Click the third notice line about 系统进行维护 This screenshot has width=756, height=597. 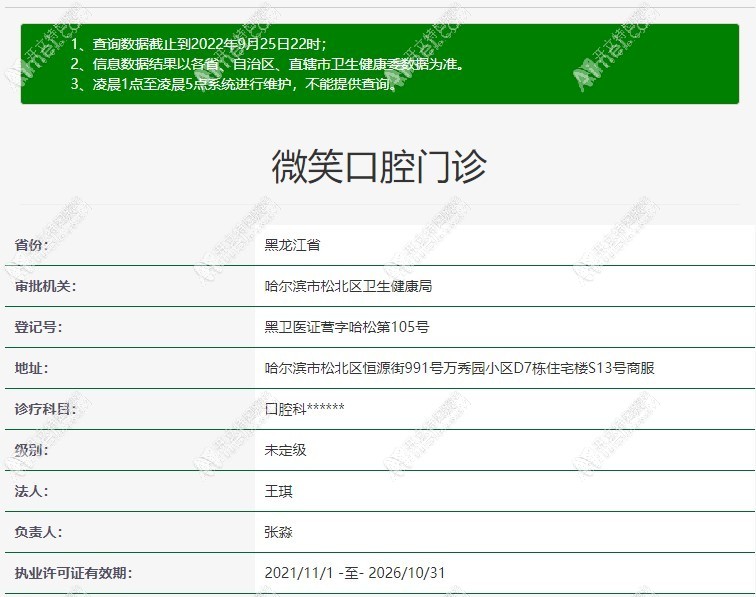tap(232, 84)
